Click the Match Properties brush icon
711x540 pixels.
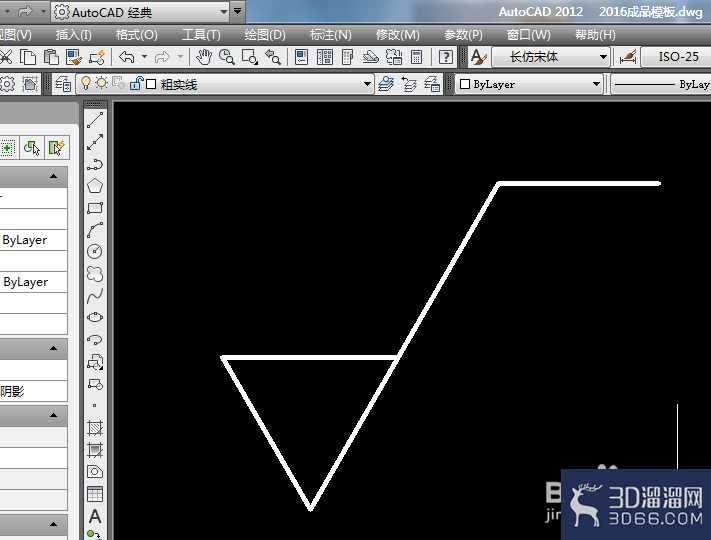[97, 57]
